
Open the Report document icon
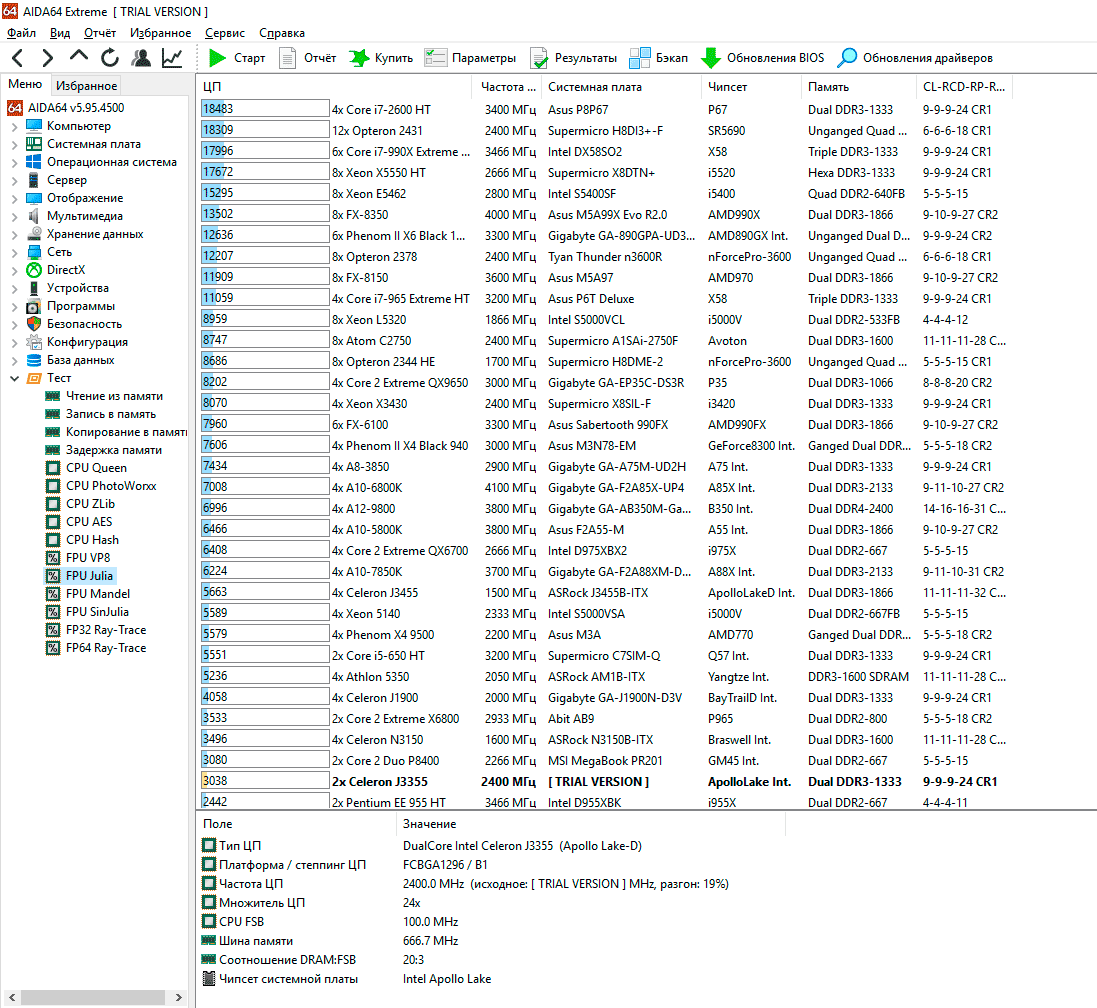[x=288, y=58]
